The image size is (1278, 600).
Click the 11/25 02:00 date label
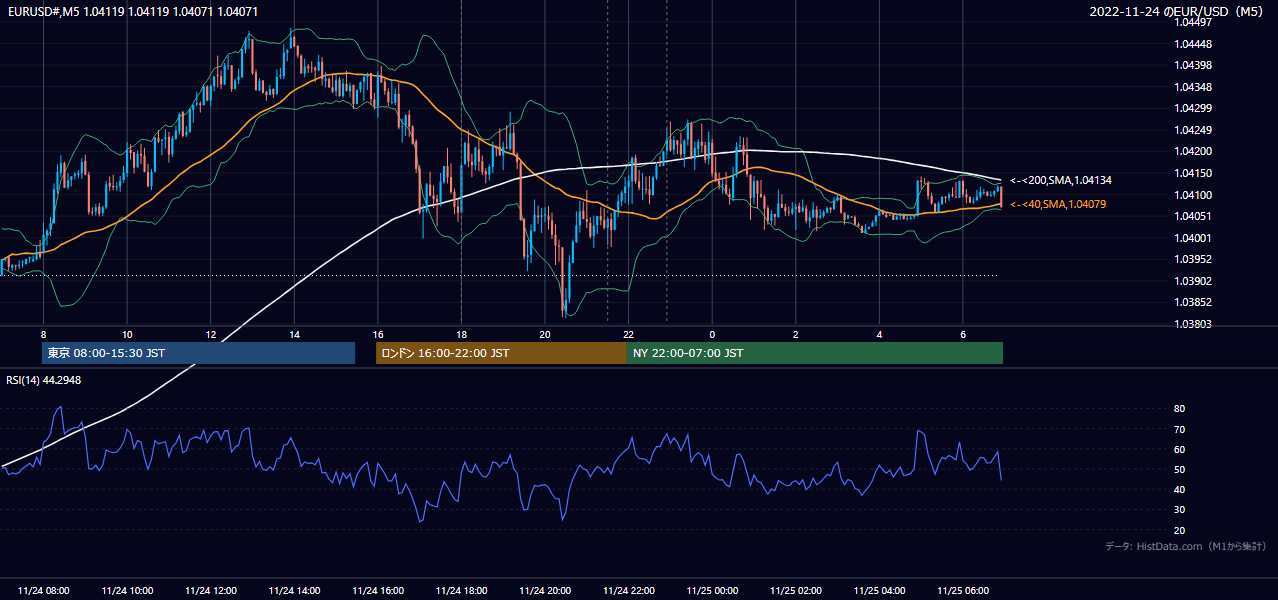point(795,591)
